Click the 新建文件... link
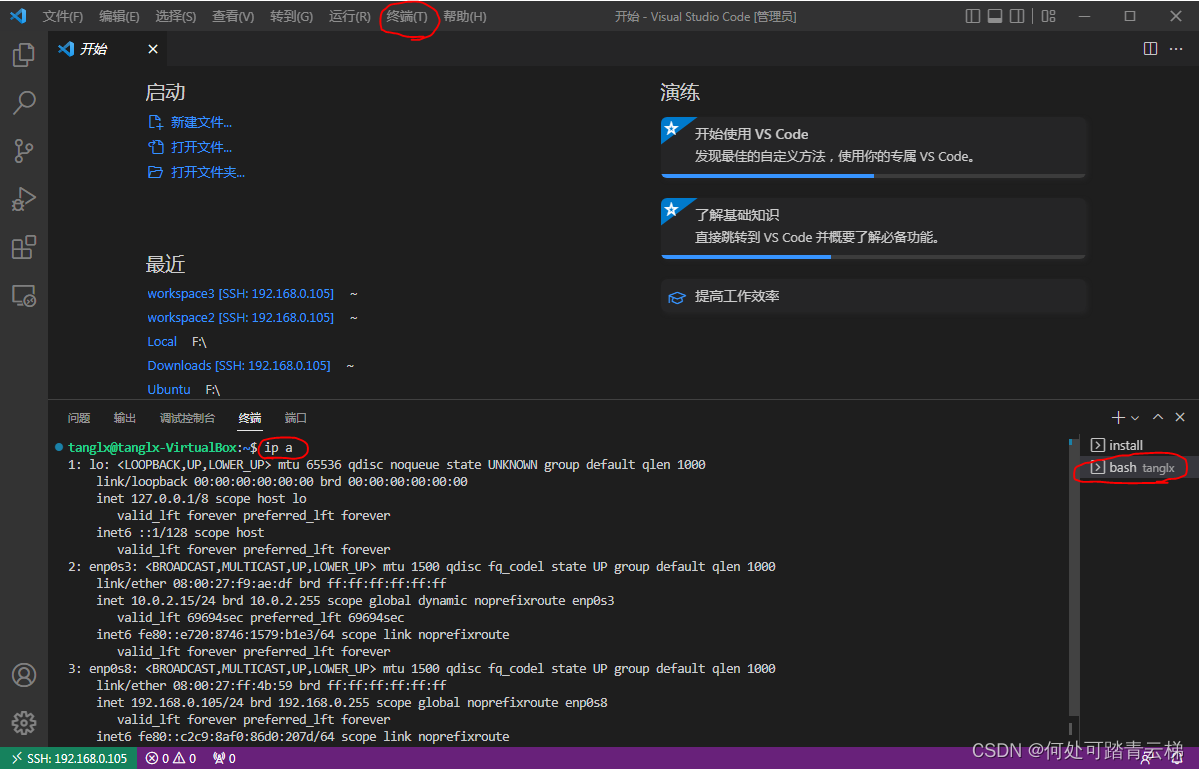This screenshot has height=770, width=1199. [x=201, y=122]
